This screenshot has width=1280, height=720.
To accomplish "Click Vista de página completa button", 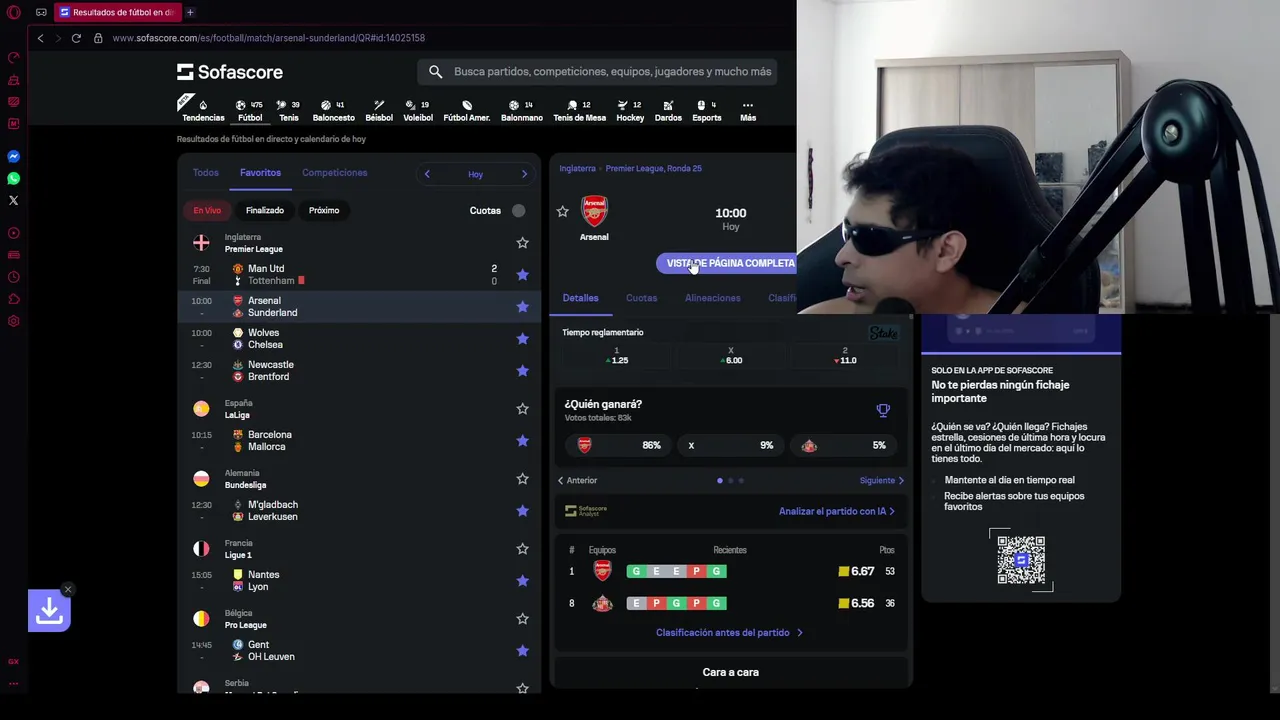I will (727, 263).
